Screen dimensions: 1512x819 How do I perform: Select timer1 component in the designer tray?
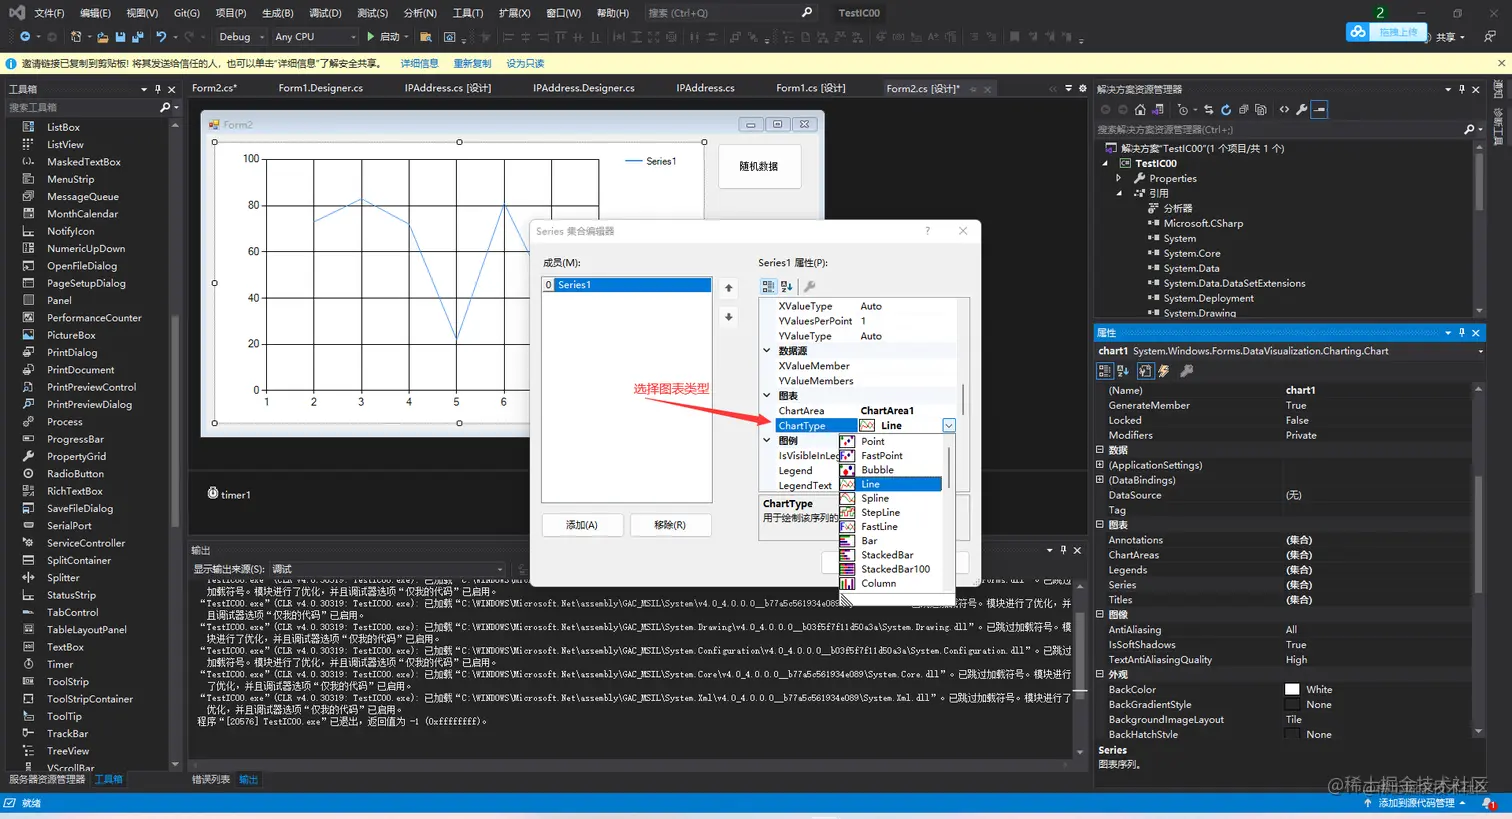click(x=229, y=494)
